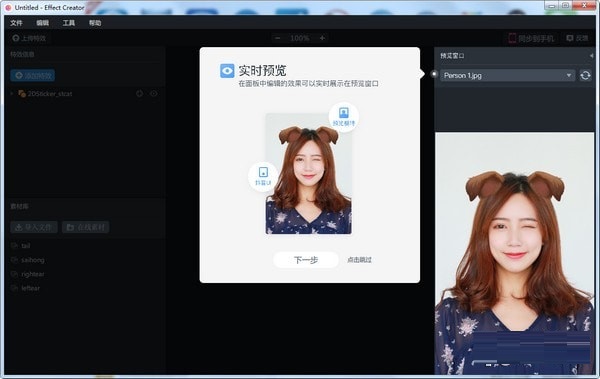Viewport: 600px width, 379px height.
Task: Click the 100% zoom level value
Action: [x=300, y=38]
